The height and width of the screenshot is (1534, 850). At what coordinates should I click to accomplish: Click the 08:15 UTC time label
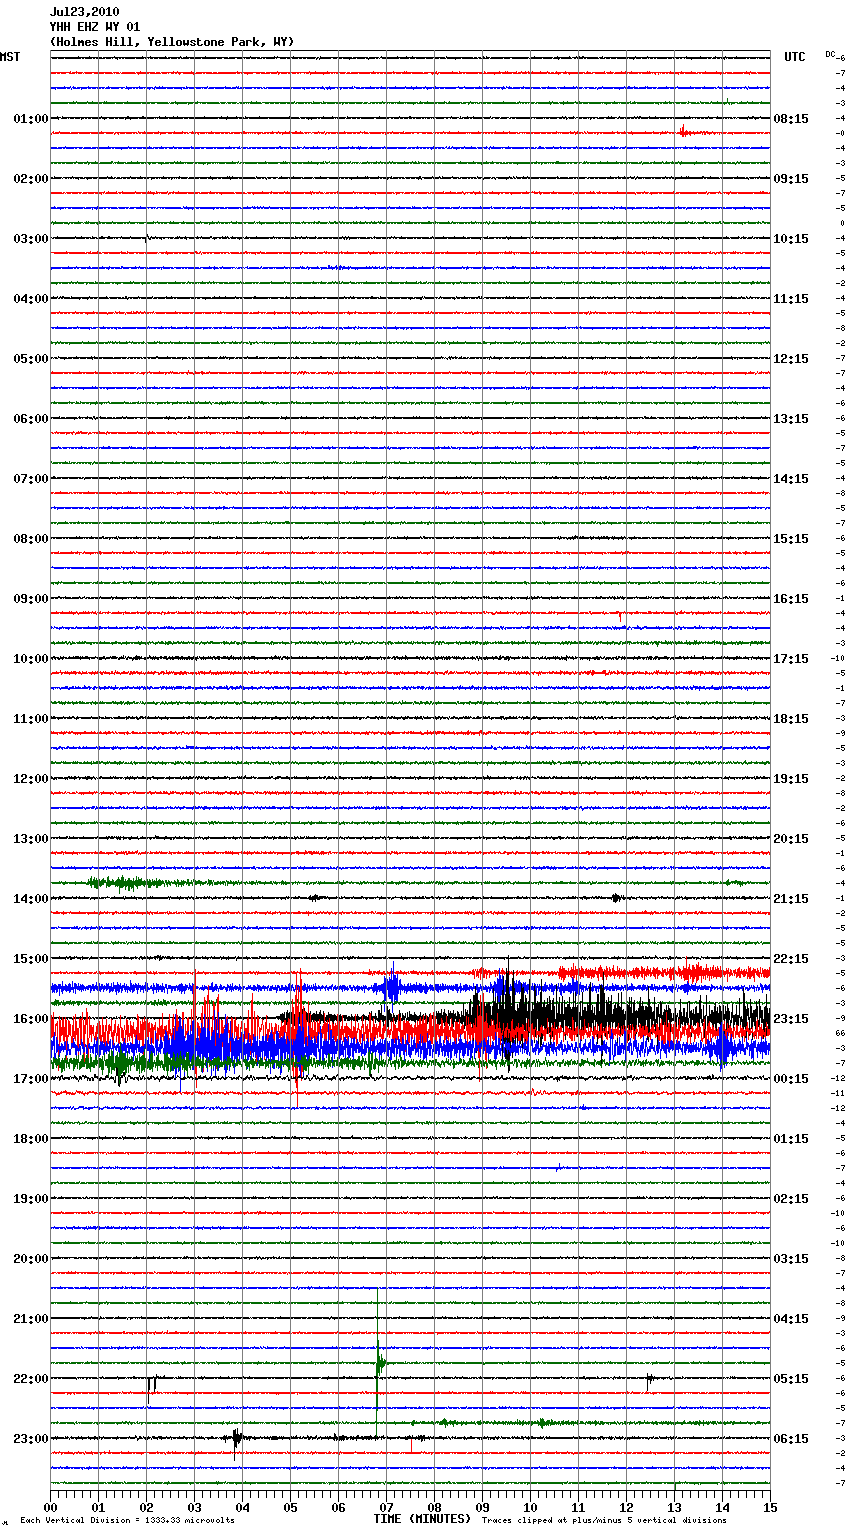point(791,119)
